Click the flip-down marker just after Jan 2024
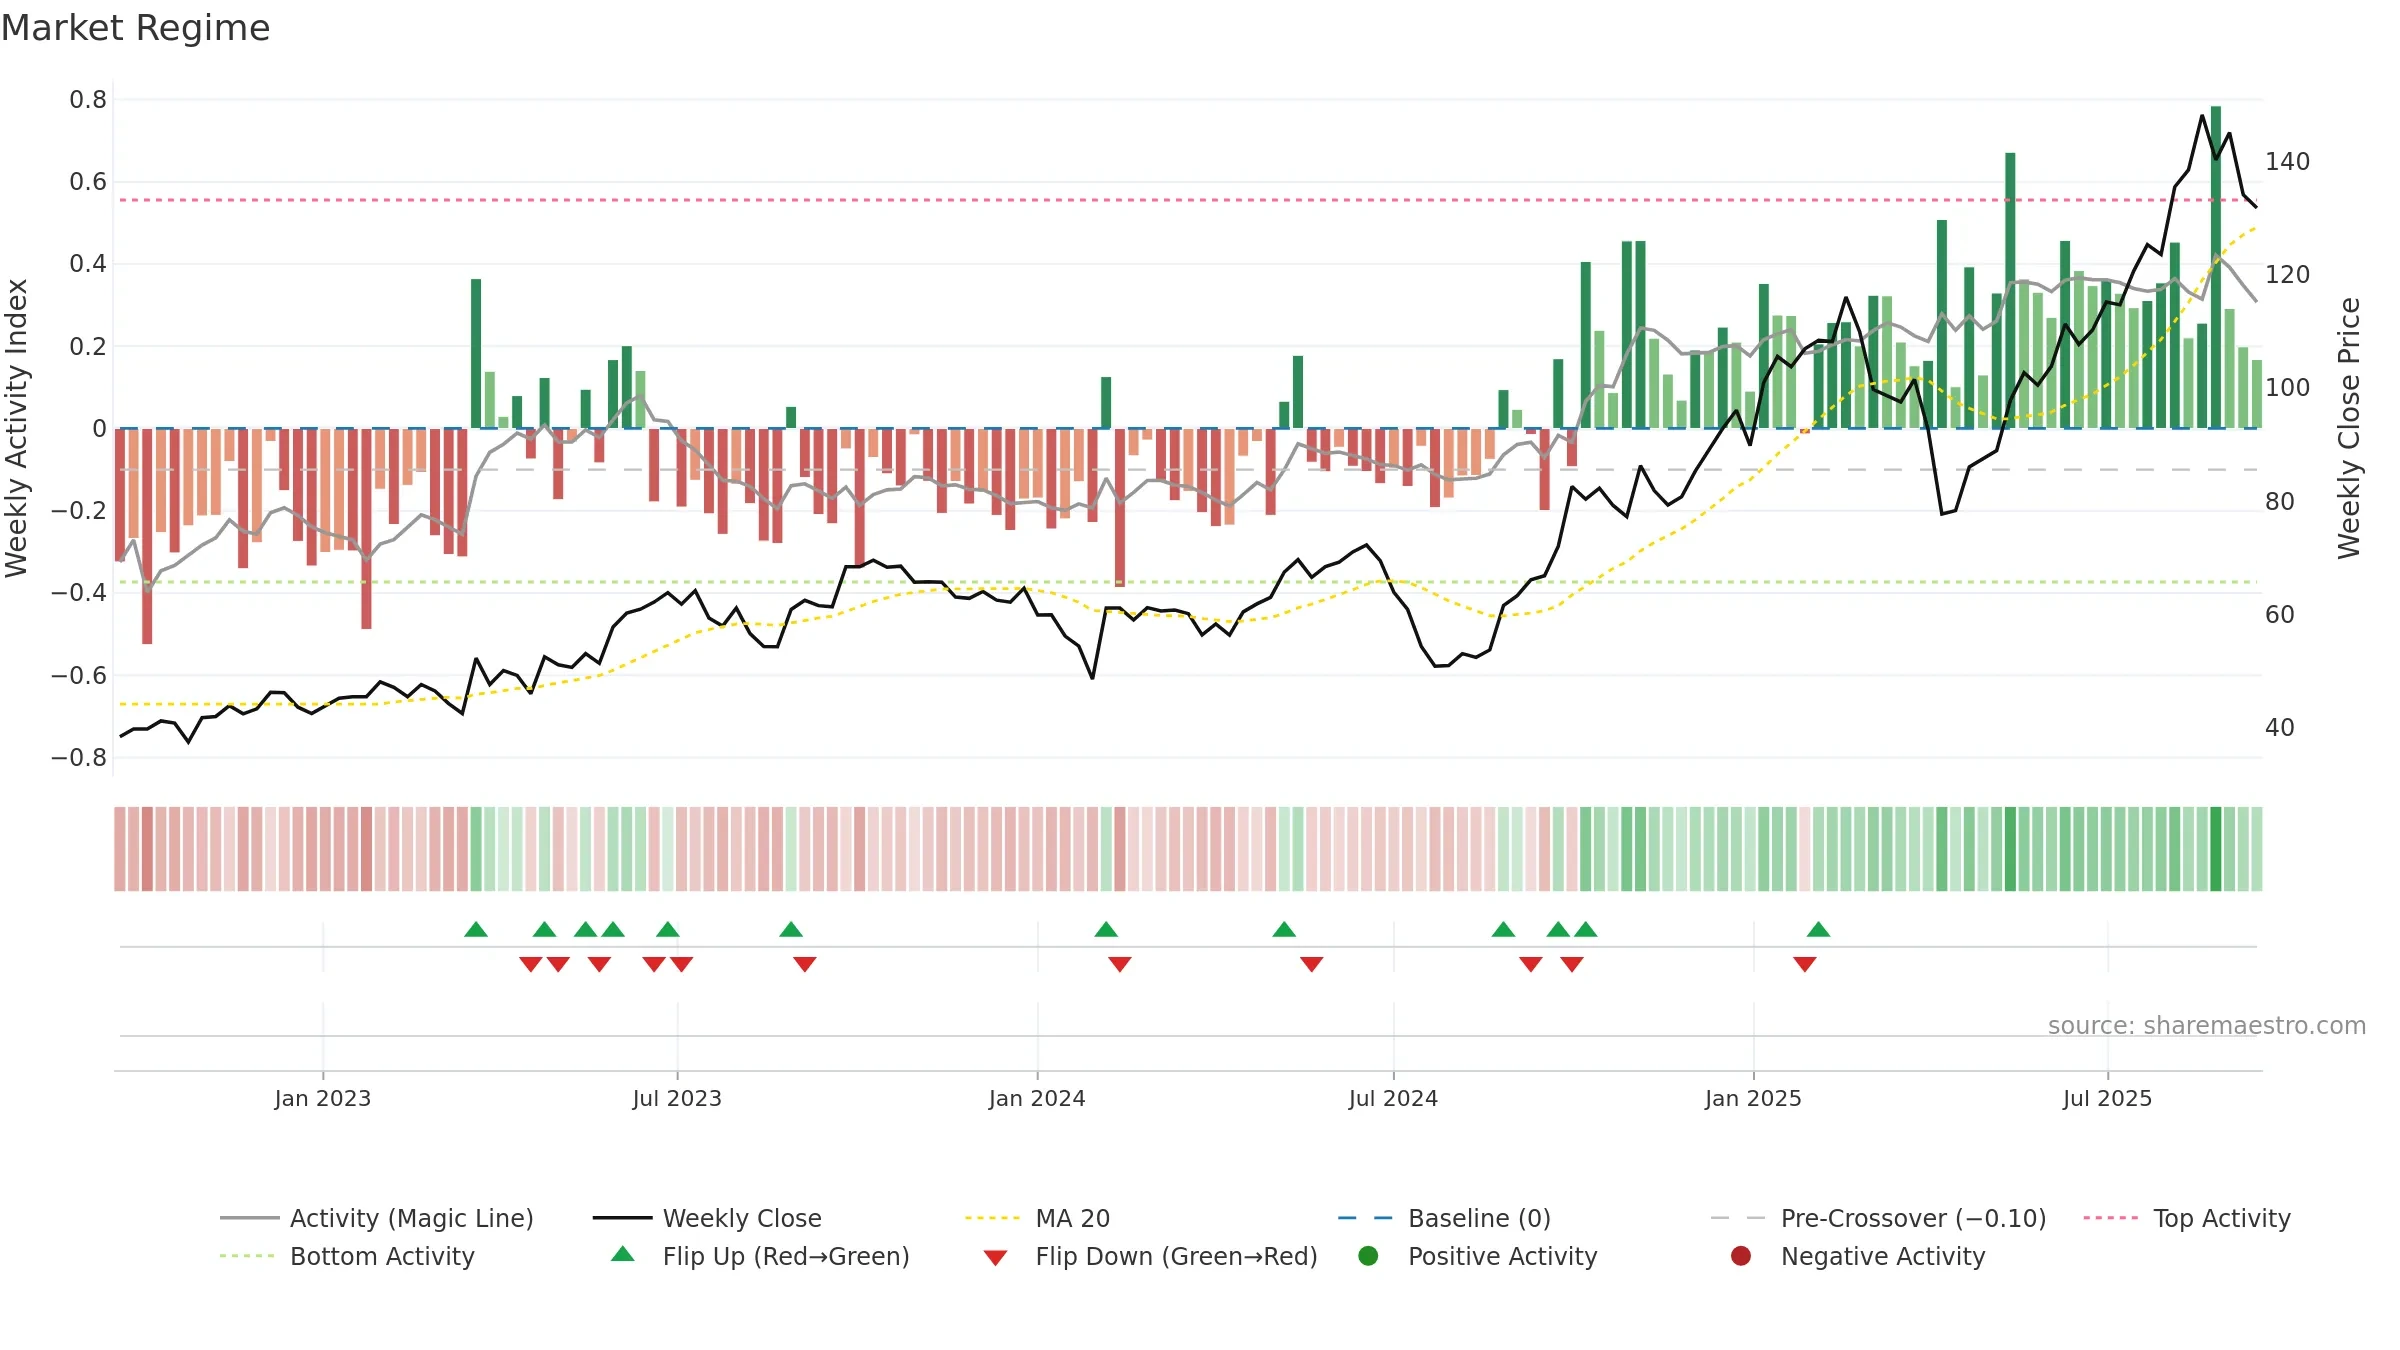The width and height of the screenshot is (2400, 1350). (1119, 964)
